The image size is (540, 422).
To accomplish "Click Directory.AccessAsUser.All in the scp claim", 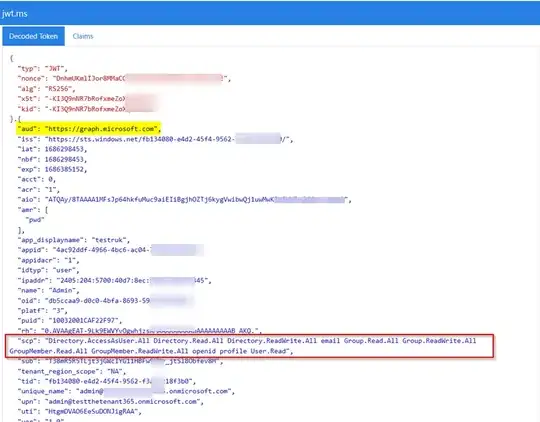I will [99, 341].
